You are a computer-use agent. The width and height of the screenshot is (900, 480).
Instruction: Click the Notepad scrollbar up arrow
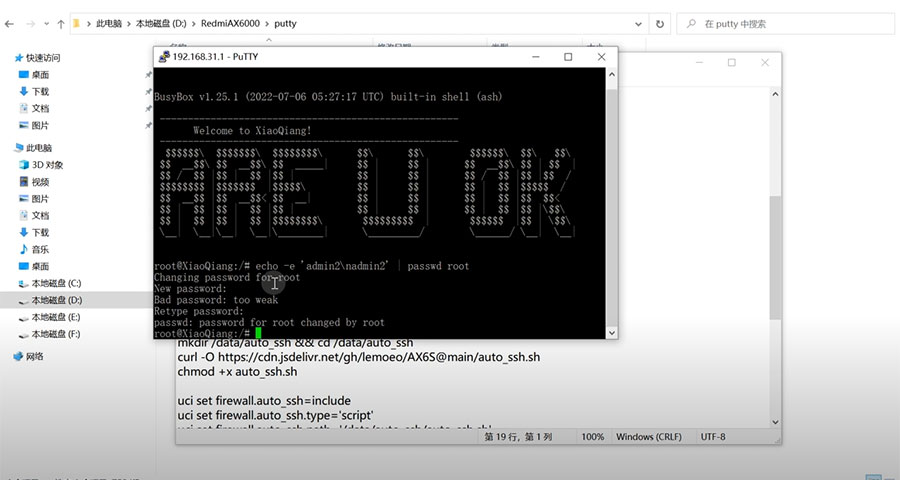point(775,94)
